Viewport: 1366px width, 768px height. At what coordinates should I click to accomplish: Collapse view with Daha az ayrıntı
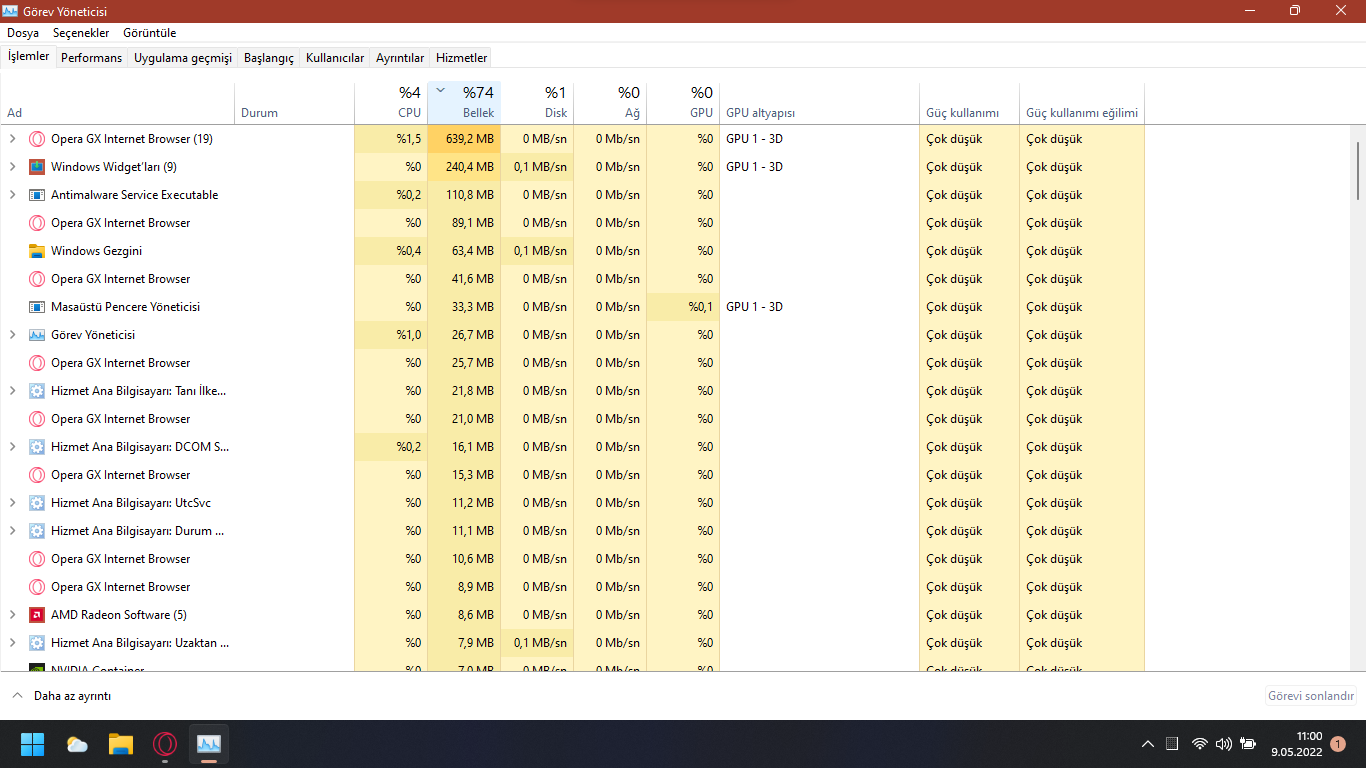point(61,696)
